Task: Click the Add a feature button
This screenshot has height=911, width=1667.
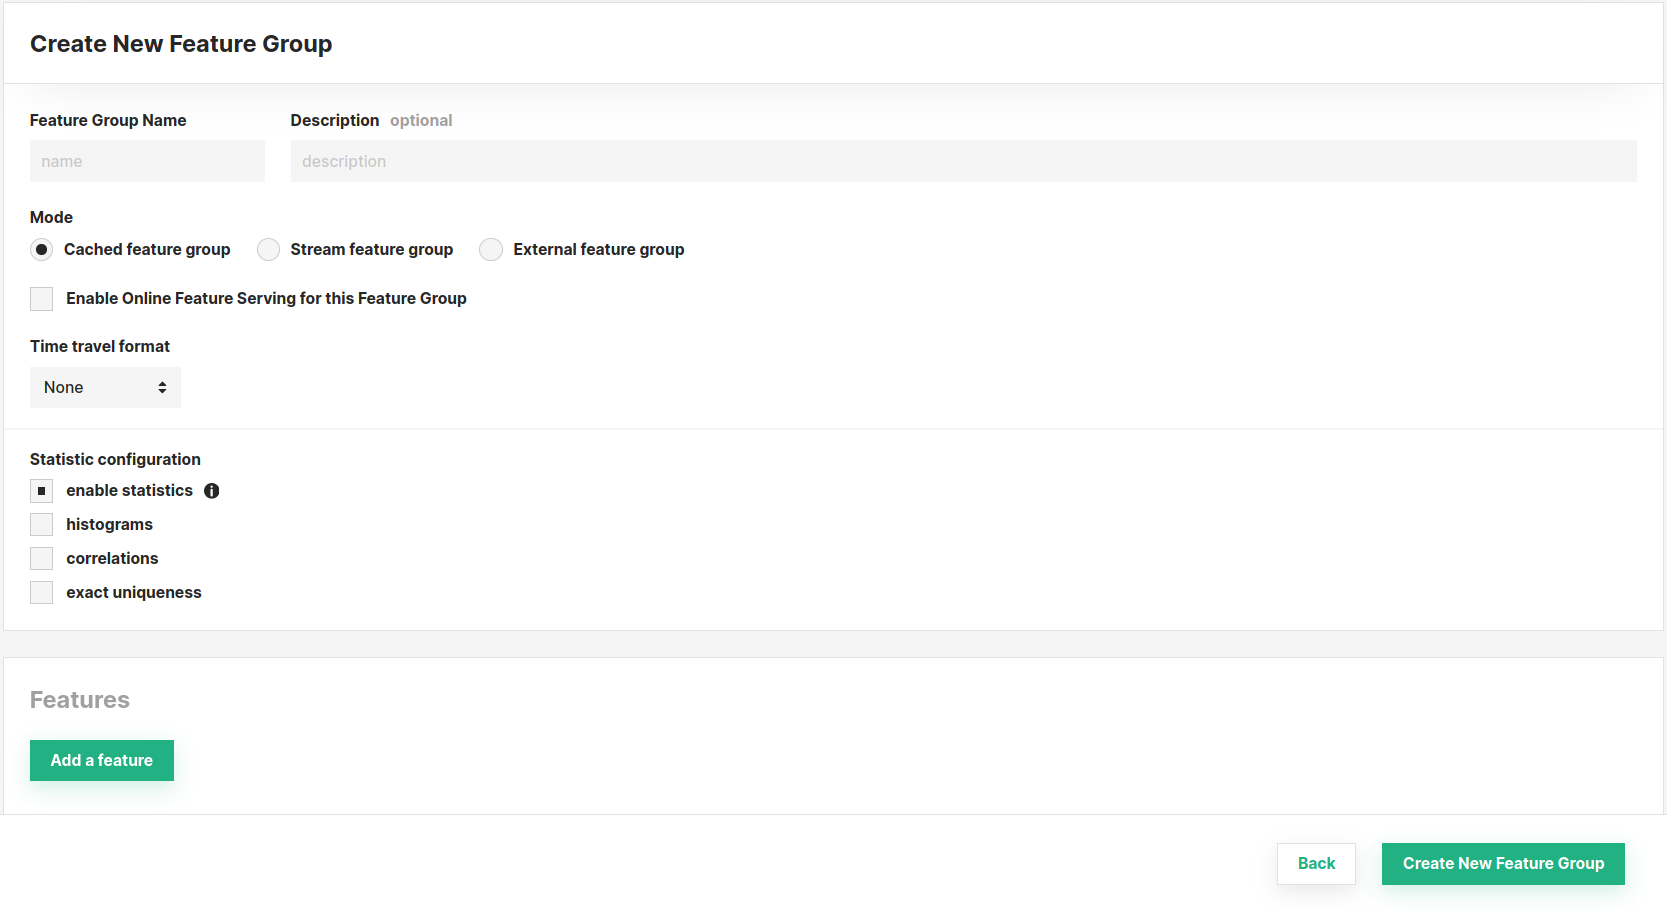Action: click(x=101, y=760)
